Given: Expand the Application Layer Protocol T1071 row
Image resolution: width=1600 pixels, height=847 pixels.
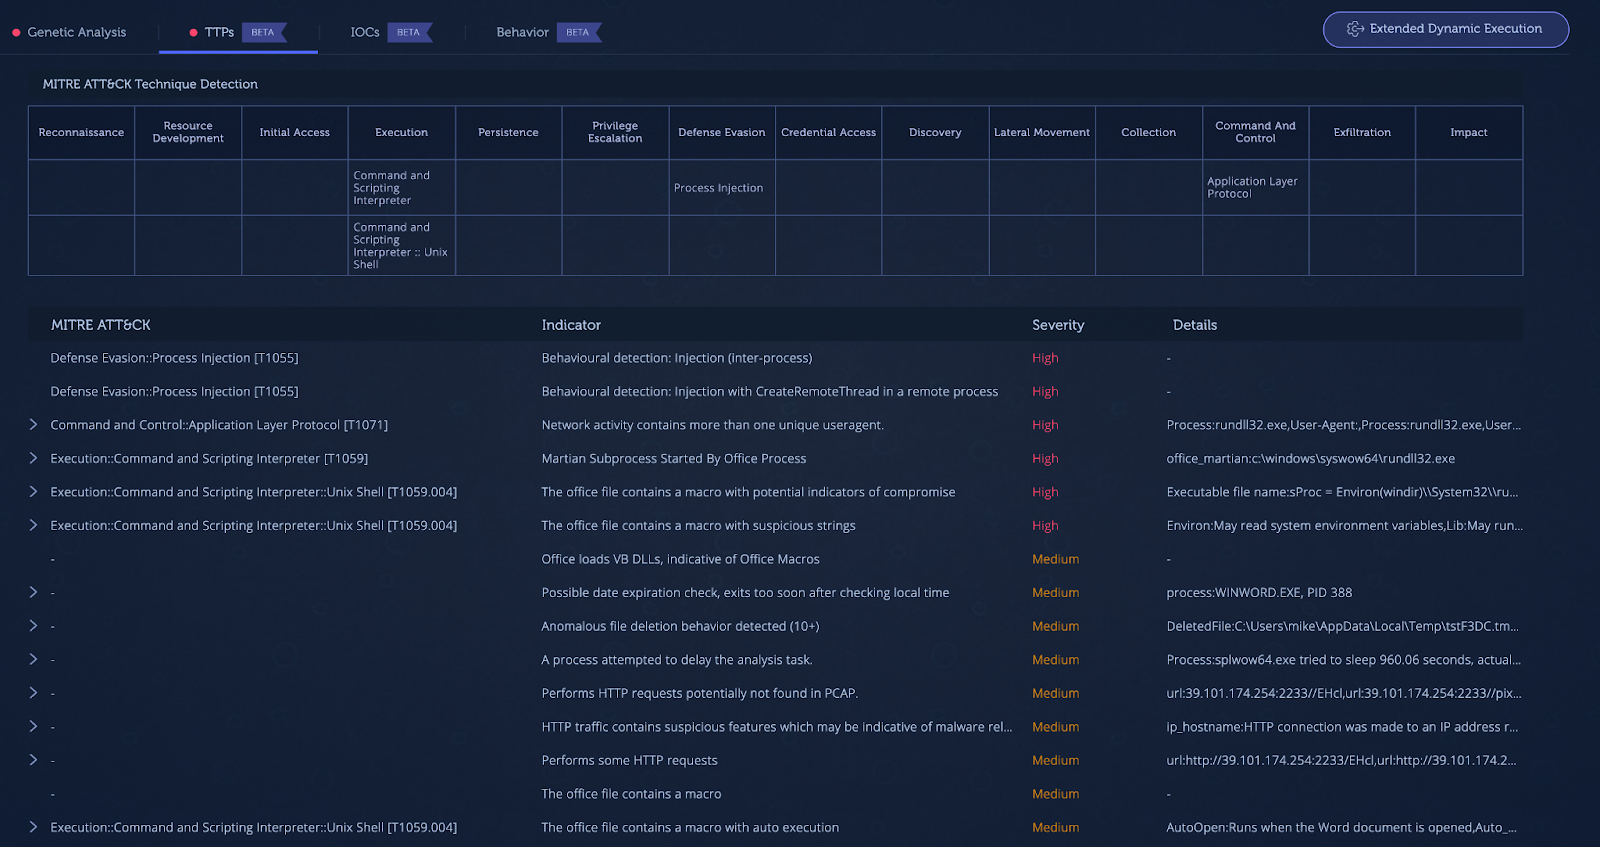Looking at the screenshot, I should click(x=33, y=425).
